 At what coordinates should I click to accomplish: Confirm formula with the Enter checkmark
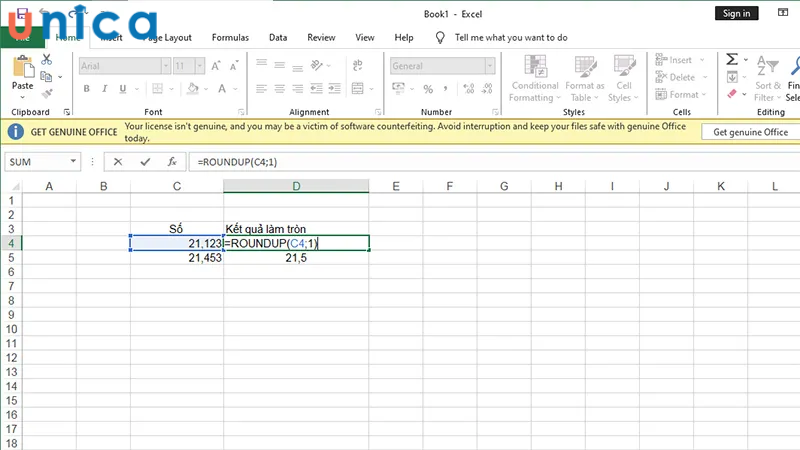pyautogui.click(x=145, y=161)
